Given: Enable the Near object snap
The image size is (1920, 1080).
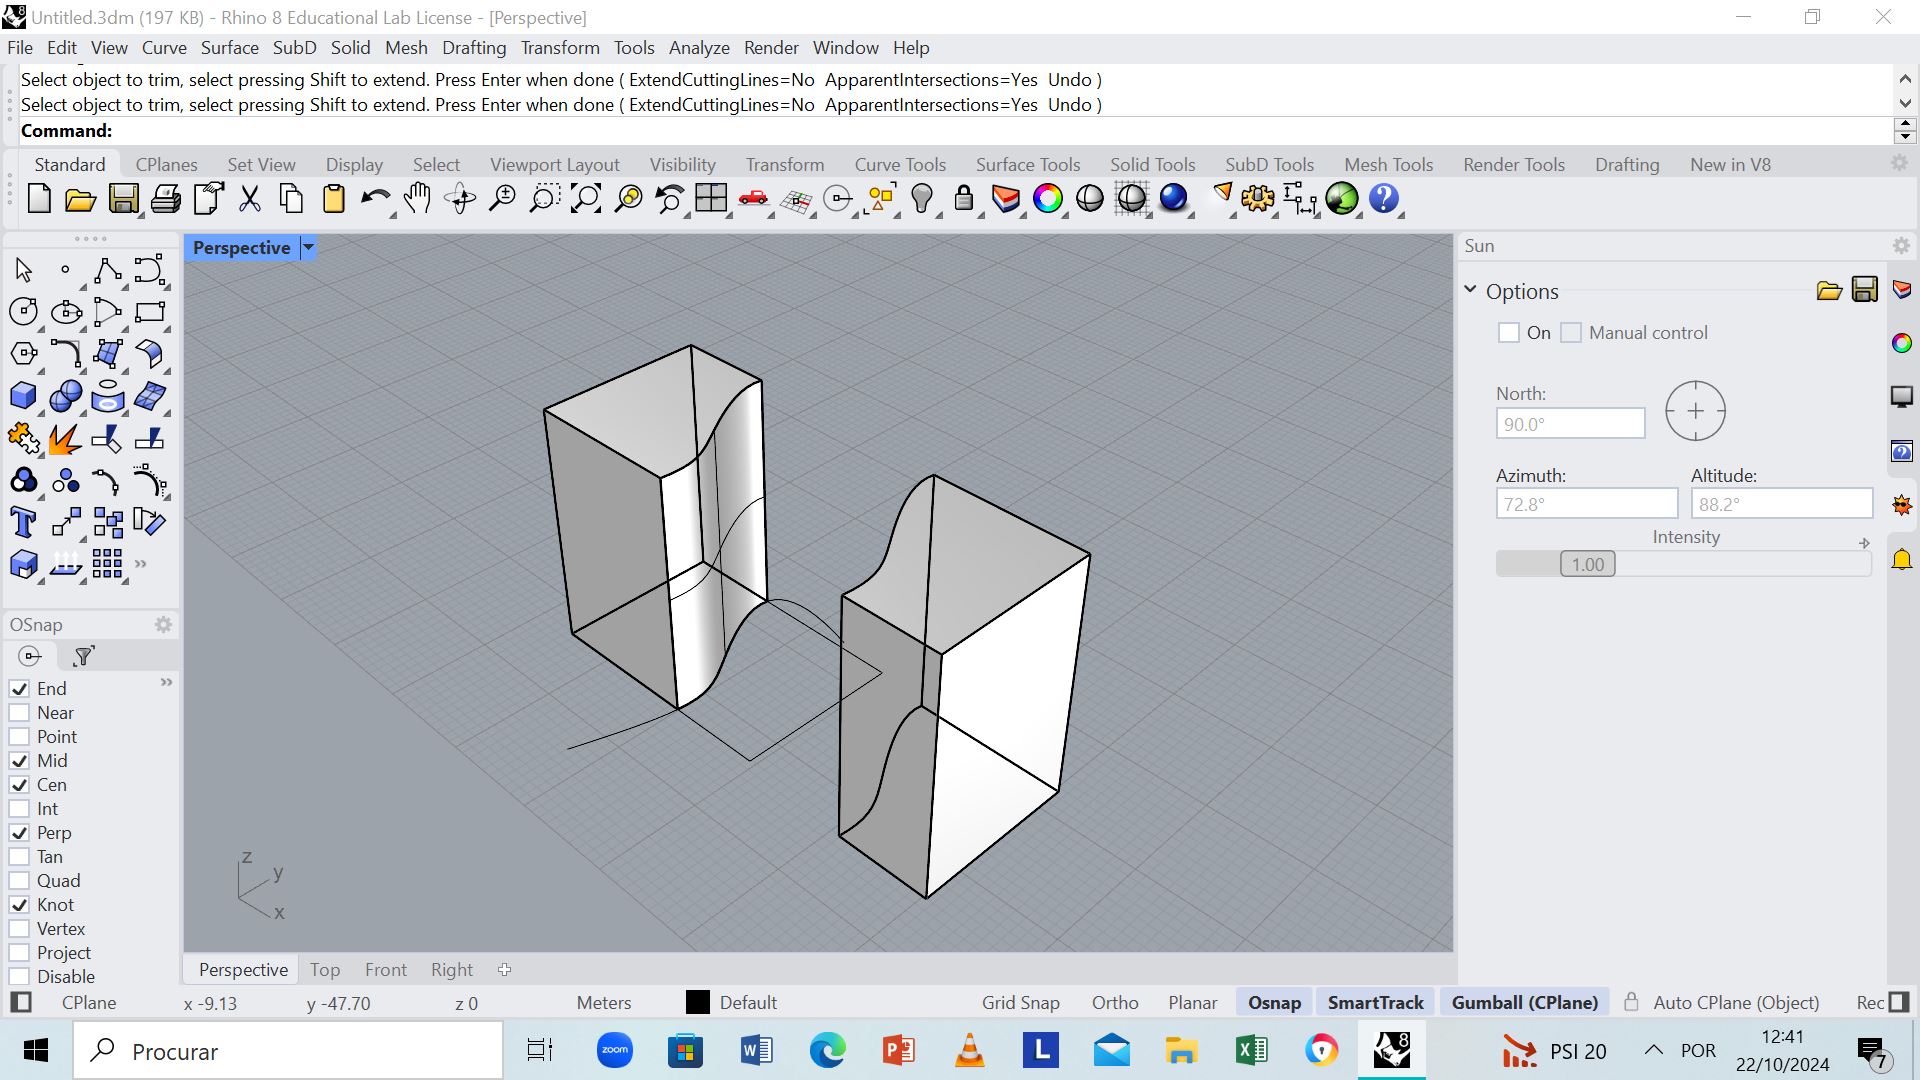Looking at the screenshot, I should [20, 712].
